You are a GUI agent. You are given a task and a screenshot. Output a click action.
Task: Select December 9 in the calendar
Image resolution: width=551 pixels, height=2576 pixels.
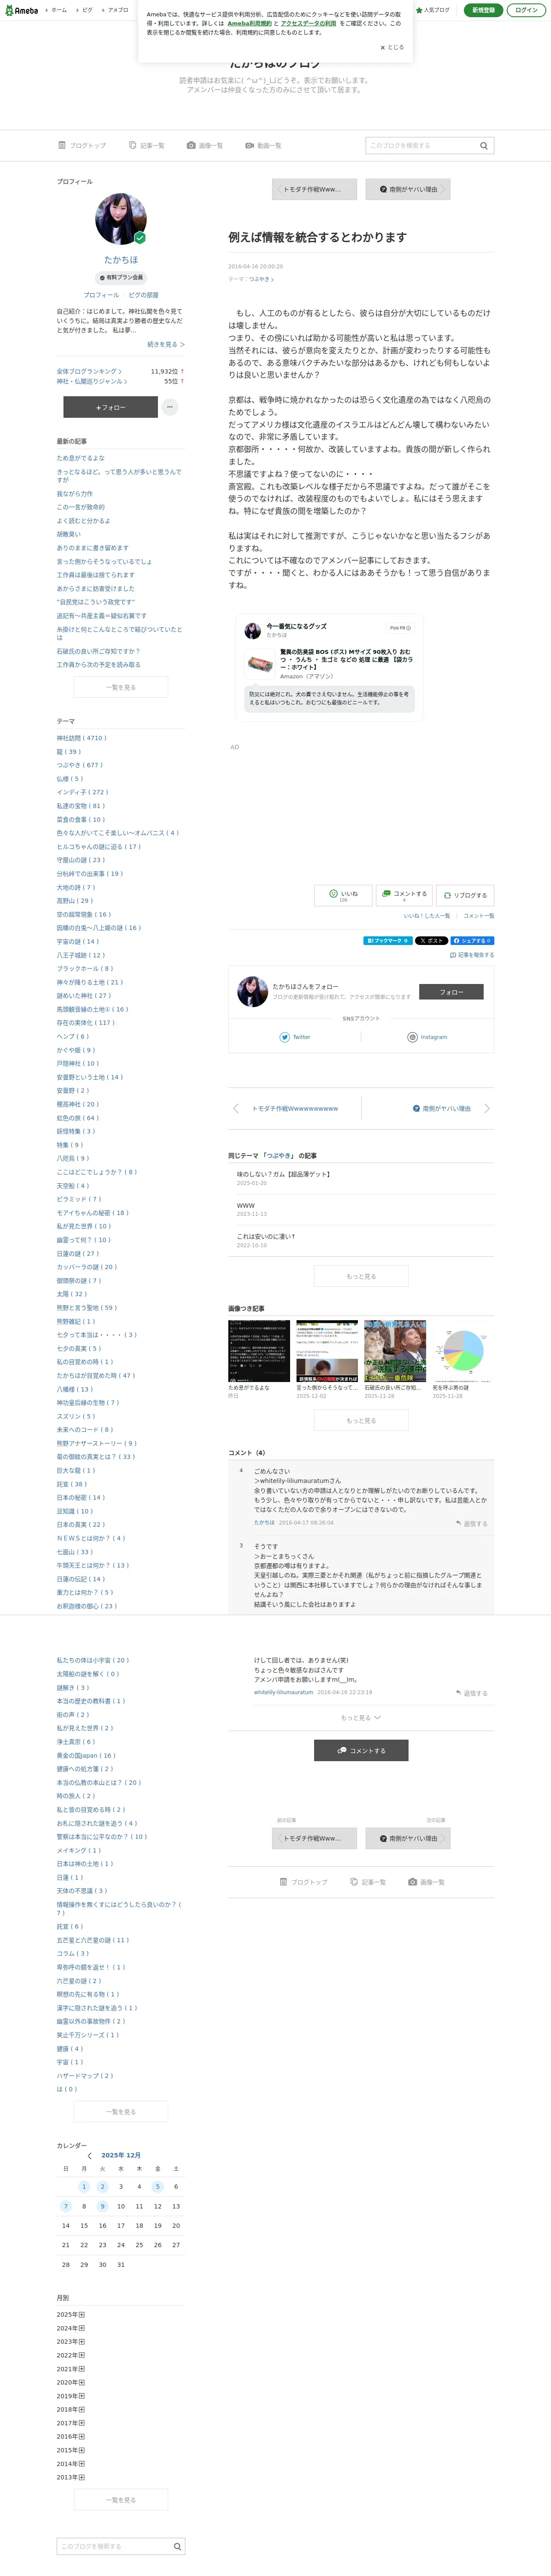102,2206
